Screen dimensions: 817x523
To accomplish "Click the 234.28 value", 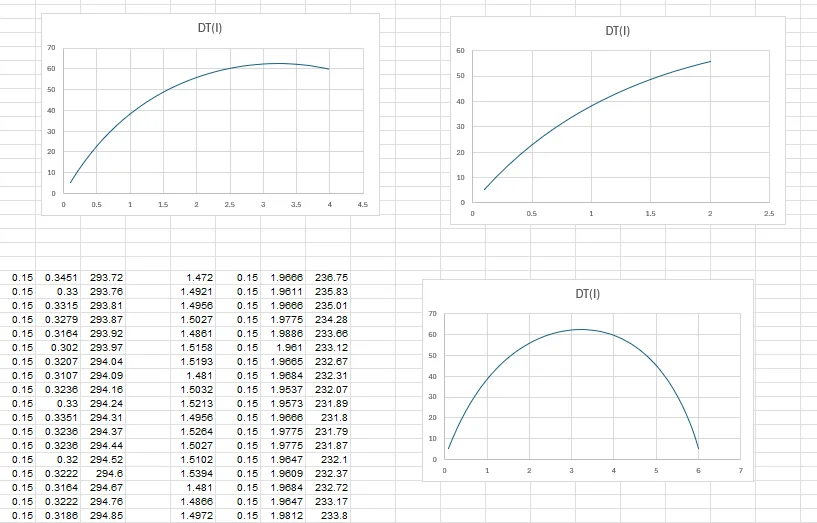I will 328,320.
